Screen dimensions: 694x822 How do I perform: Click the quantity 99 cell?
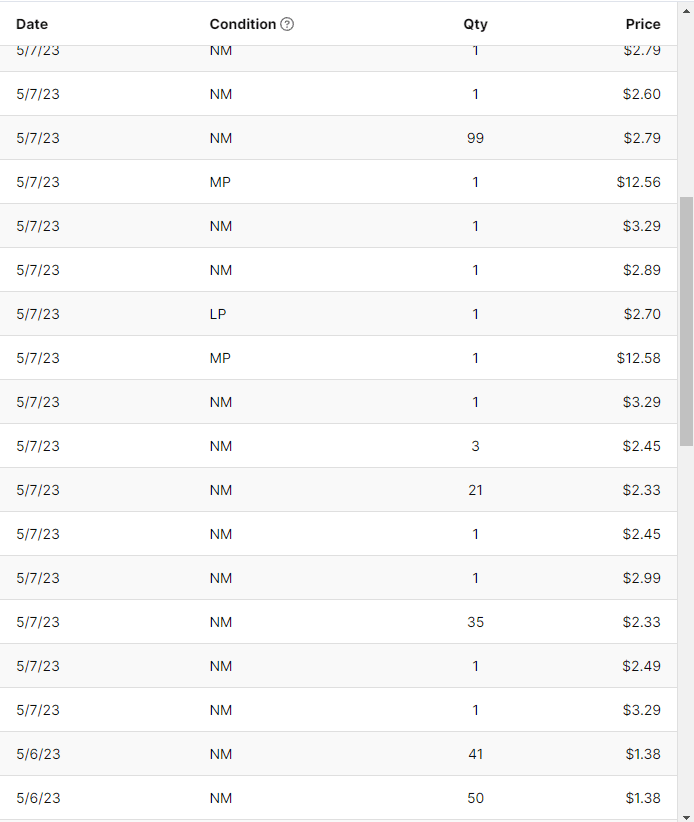475,138
